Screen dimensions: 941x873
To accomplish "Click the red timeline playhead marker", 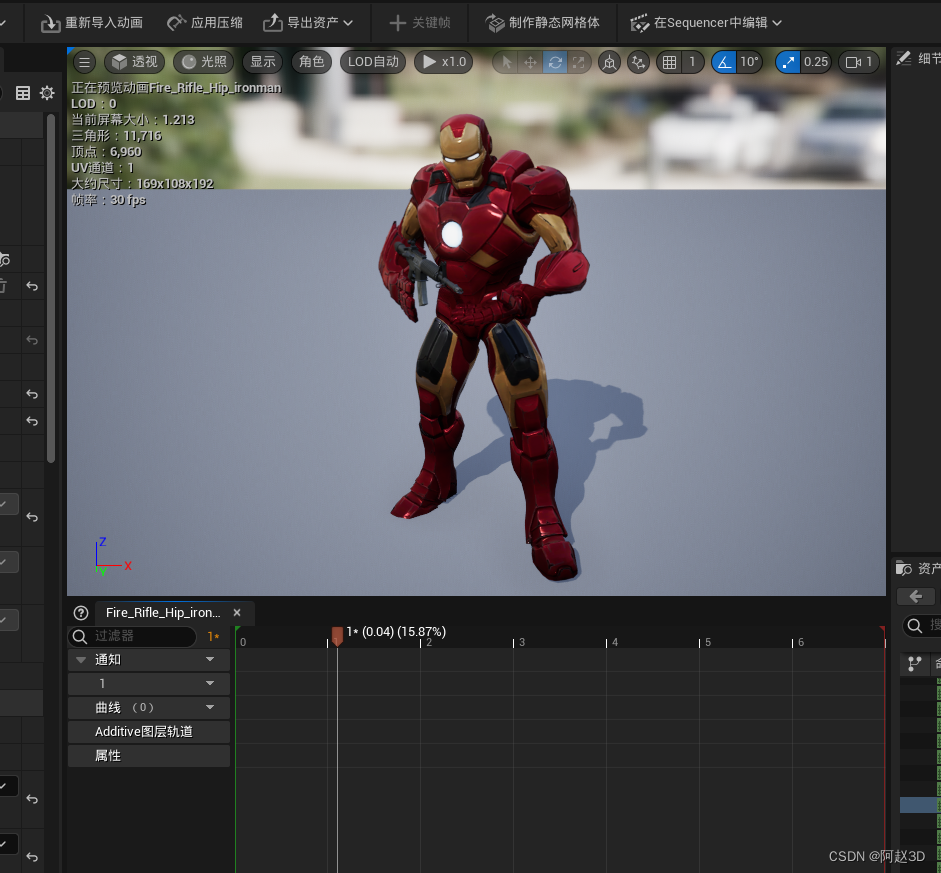I will coord(337,636).
